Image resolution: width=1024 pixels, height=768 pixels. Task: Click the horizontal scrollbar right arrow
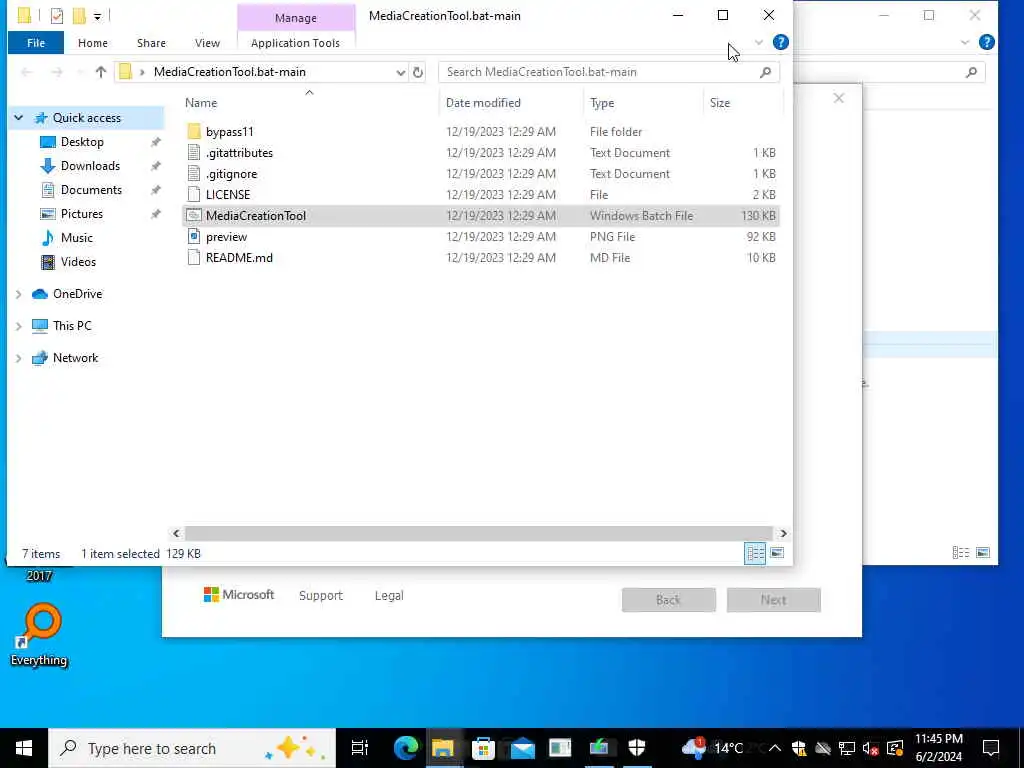tap(783, 534)
